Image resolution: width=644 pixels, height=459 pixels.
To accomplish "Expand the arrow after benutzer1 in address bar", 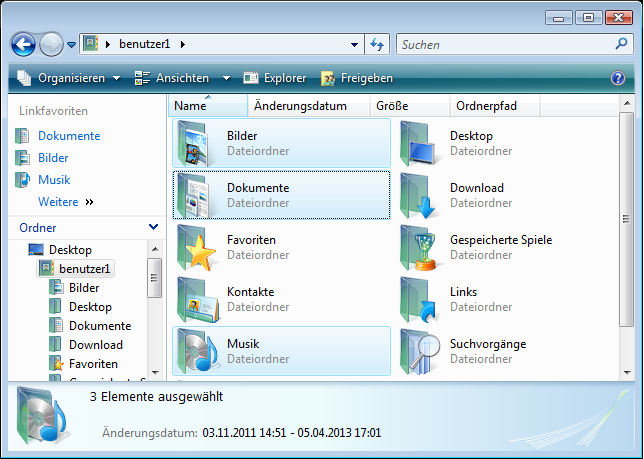I will (182, 44).
